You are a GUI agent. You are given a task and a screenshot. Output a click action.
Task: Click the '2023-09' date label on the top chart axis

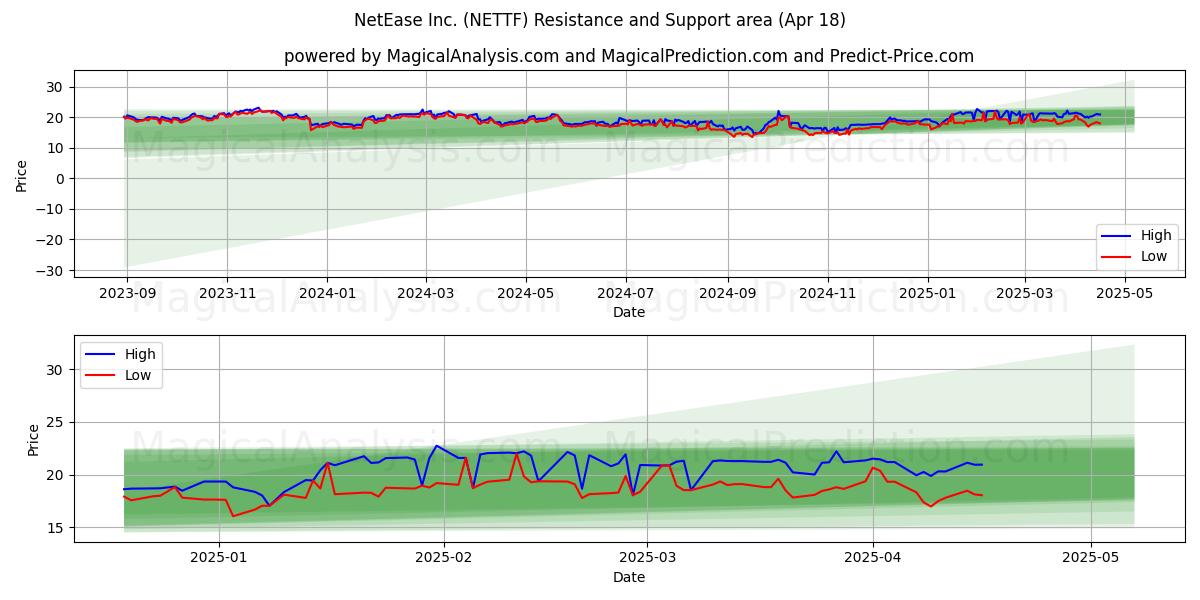click(126, 293)
